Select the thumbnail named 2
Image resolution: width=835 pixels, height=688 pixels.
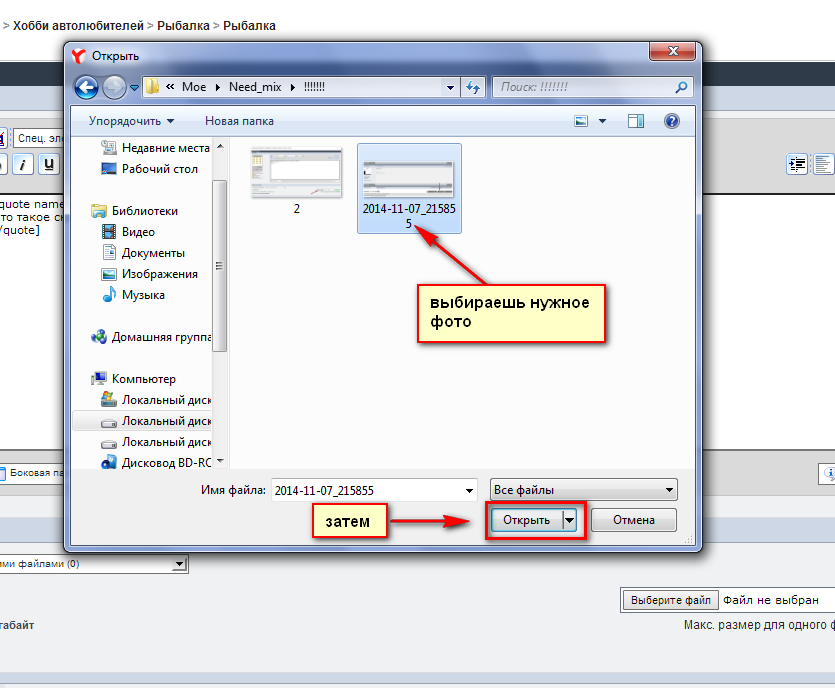click(296, 180)
